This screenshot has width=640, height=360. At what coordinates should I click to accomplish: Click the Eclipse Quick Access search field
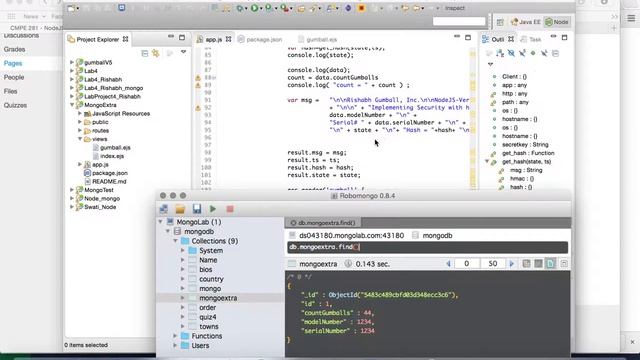[x=459, y=21]
